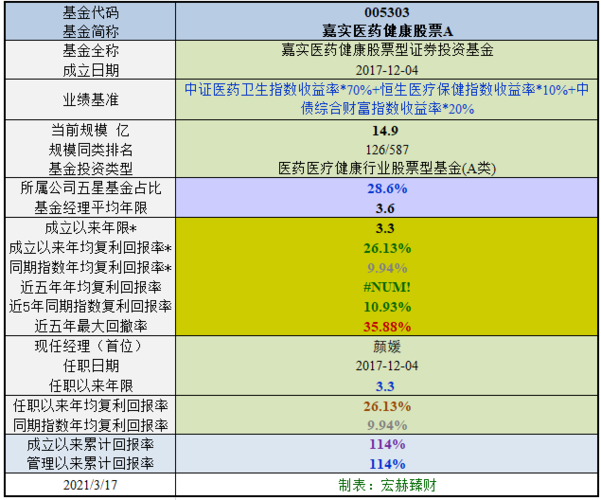
Task: Select type 医药医疗健康行业股票型基金(A类)
Action: (x=387, y=168)
